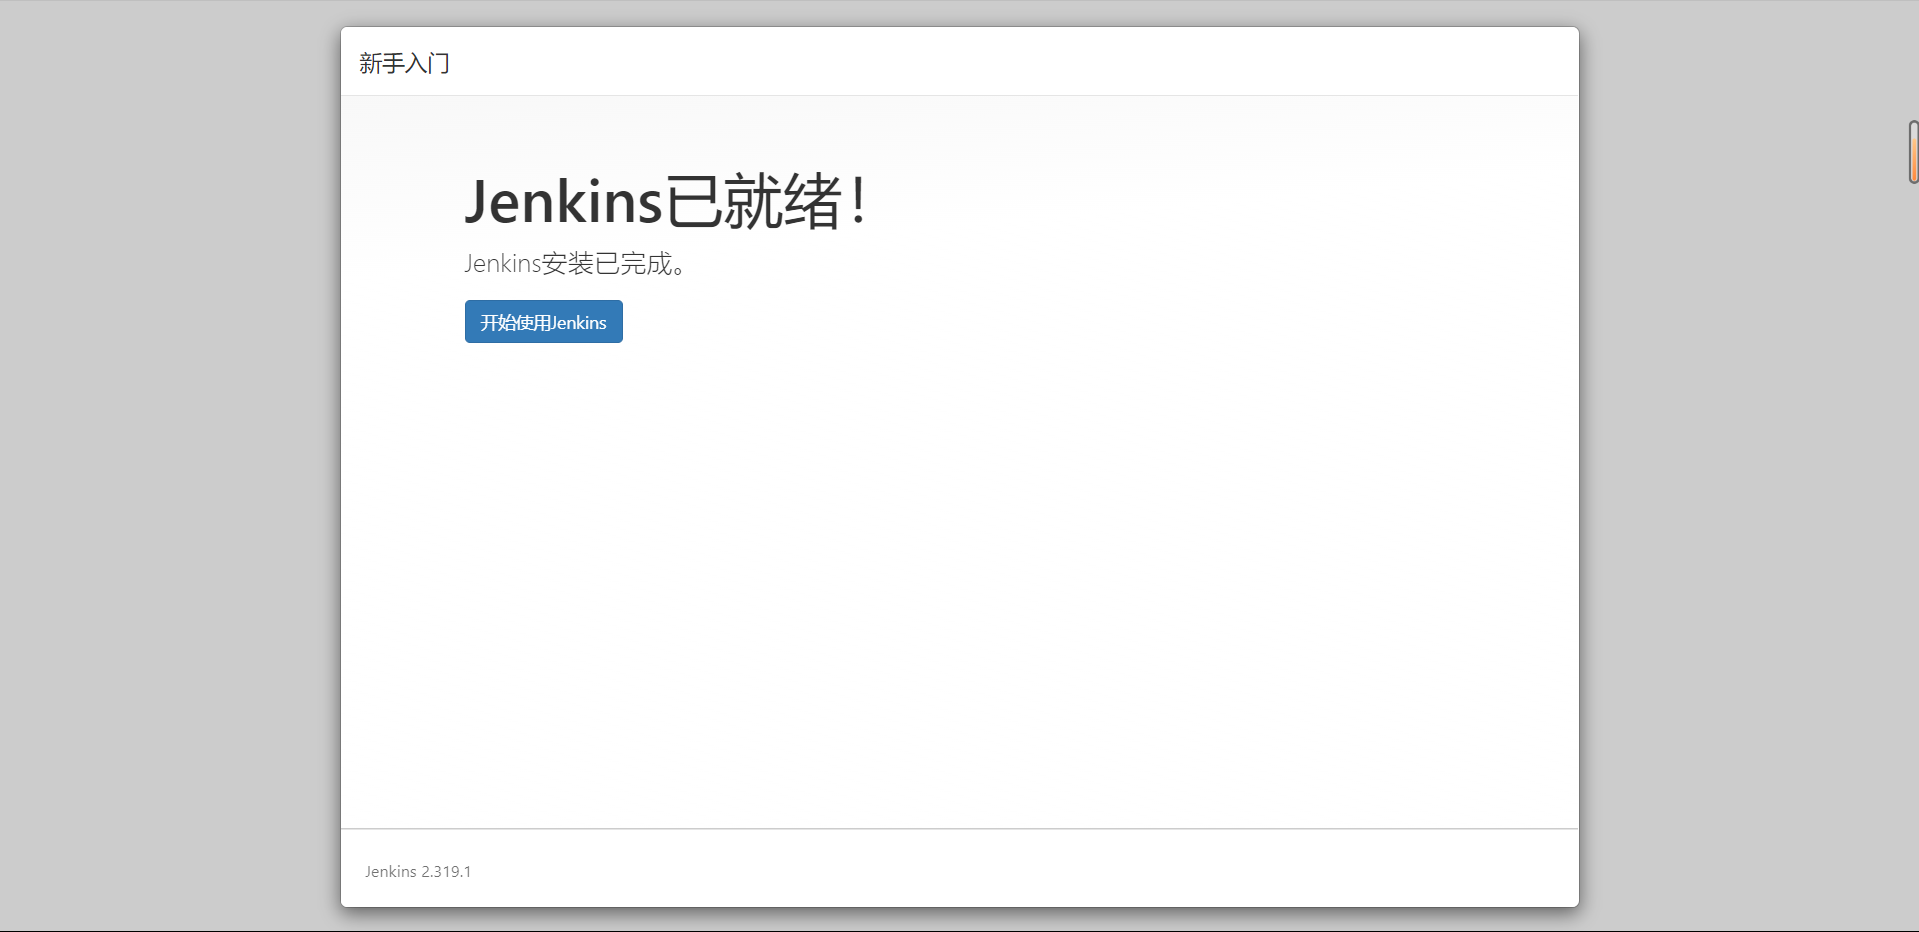Click the 入门 characters in the dialog header
Viewport: 1919px width, 932px height.
click(428, 63)
